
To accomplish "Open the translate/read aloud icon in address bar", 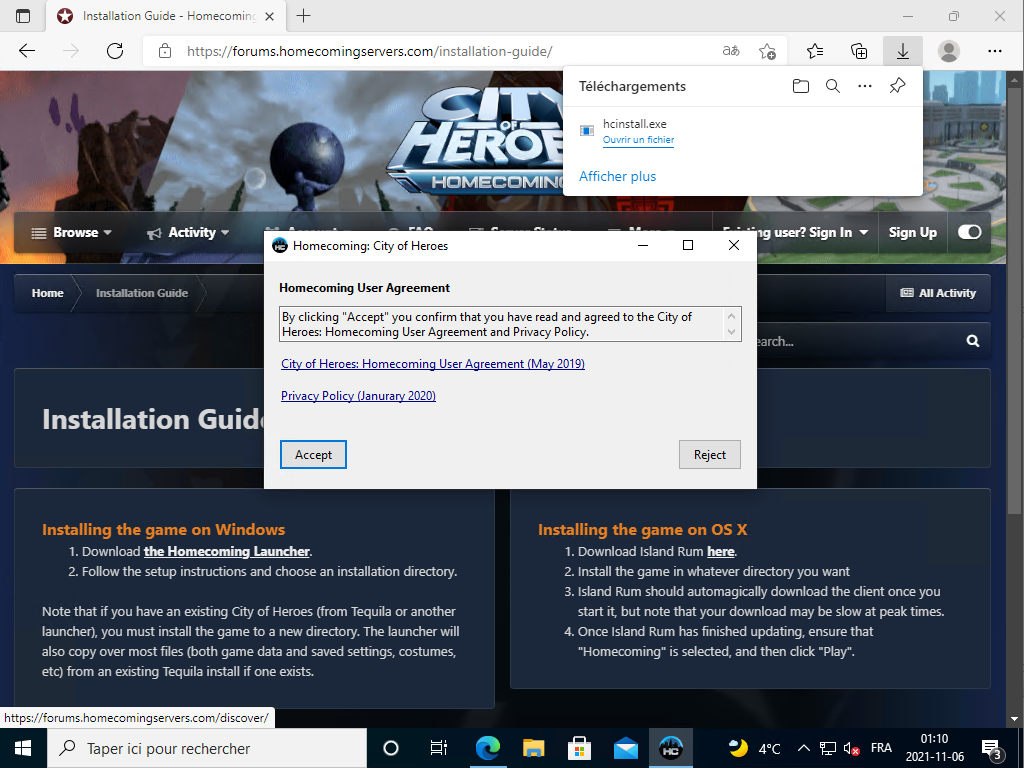I will (731, 51).
